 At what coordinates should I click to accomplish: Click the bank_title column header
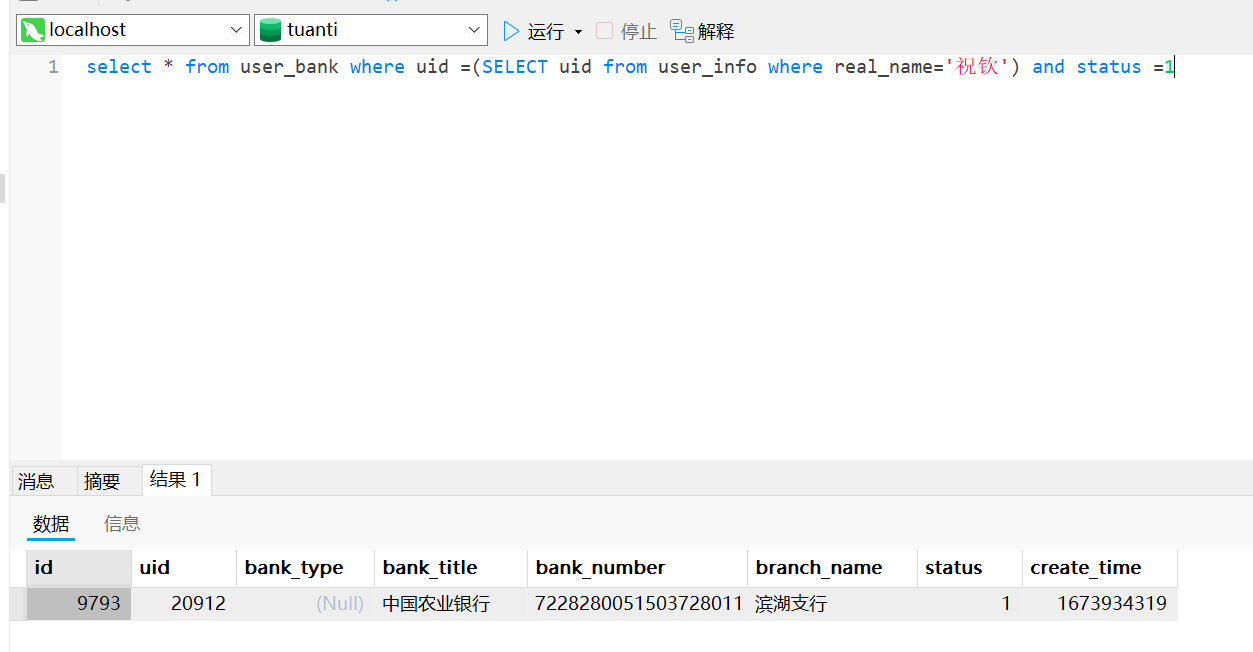[451, 568]
